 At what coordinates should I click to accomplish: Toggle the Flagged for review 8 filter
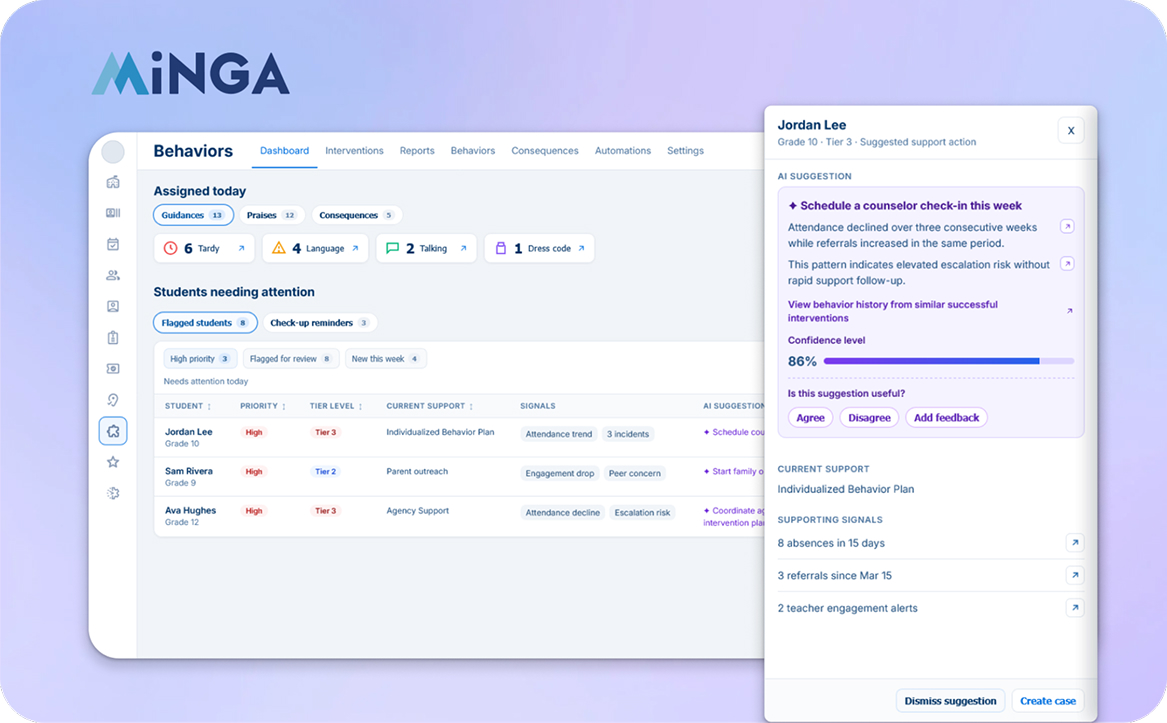291,359
